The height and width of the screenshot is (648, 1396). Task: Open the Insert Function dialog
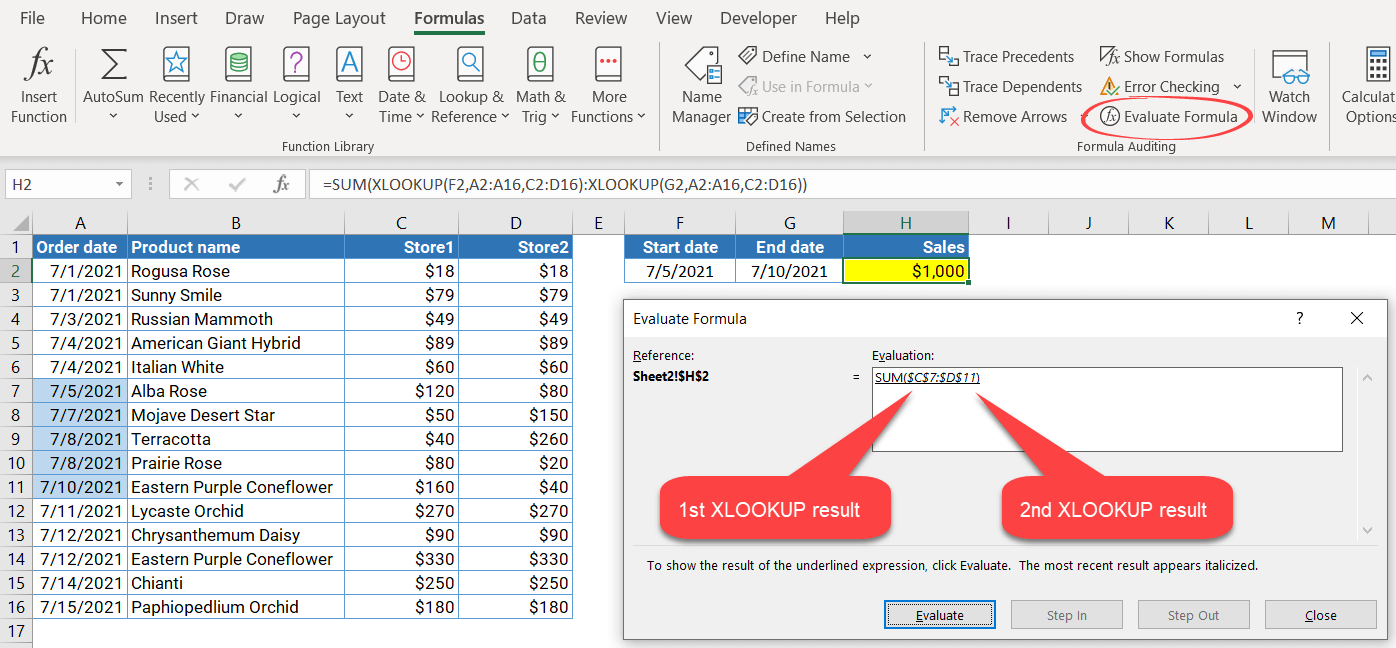(38, 84)
